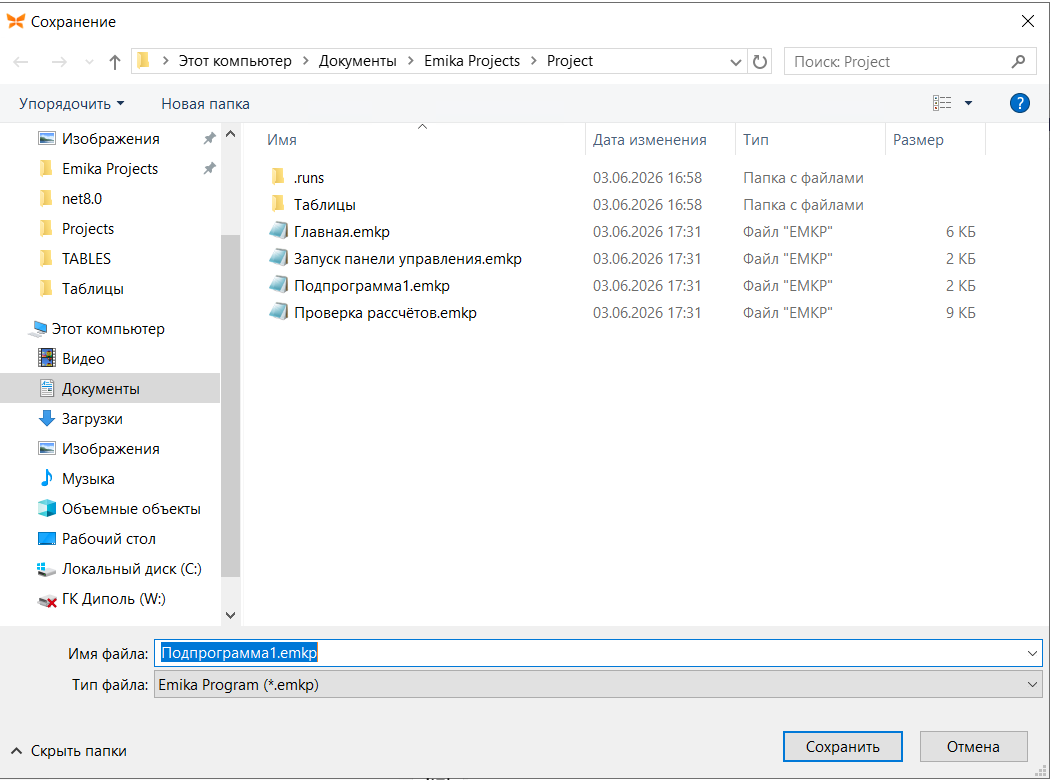The width and height of the screenshot is (1050, 780).
Task: Click the Главная.emkp file icon
Action: click(278, 231)
